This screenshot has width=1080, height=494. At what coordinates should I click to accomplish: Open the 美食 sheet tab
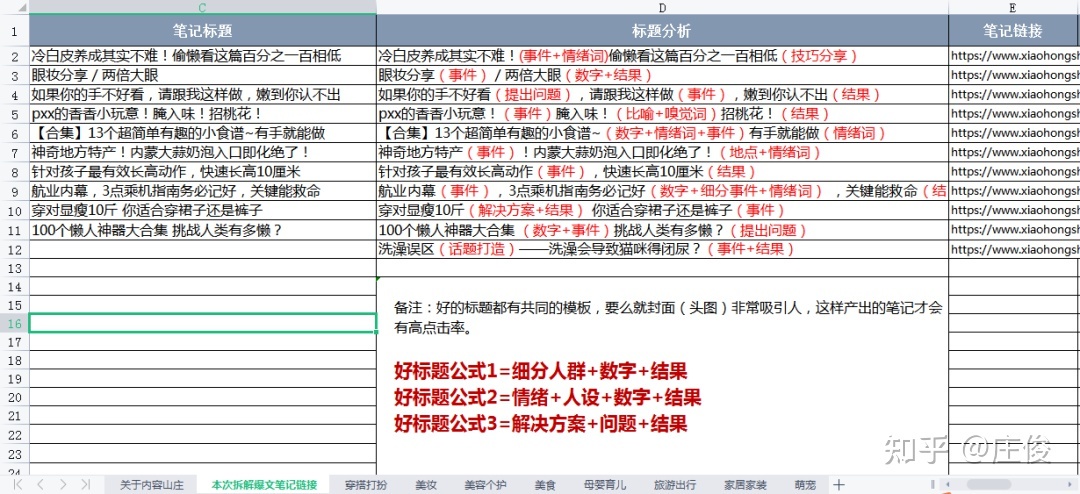click(544, 485)
